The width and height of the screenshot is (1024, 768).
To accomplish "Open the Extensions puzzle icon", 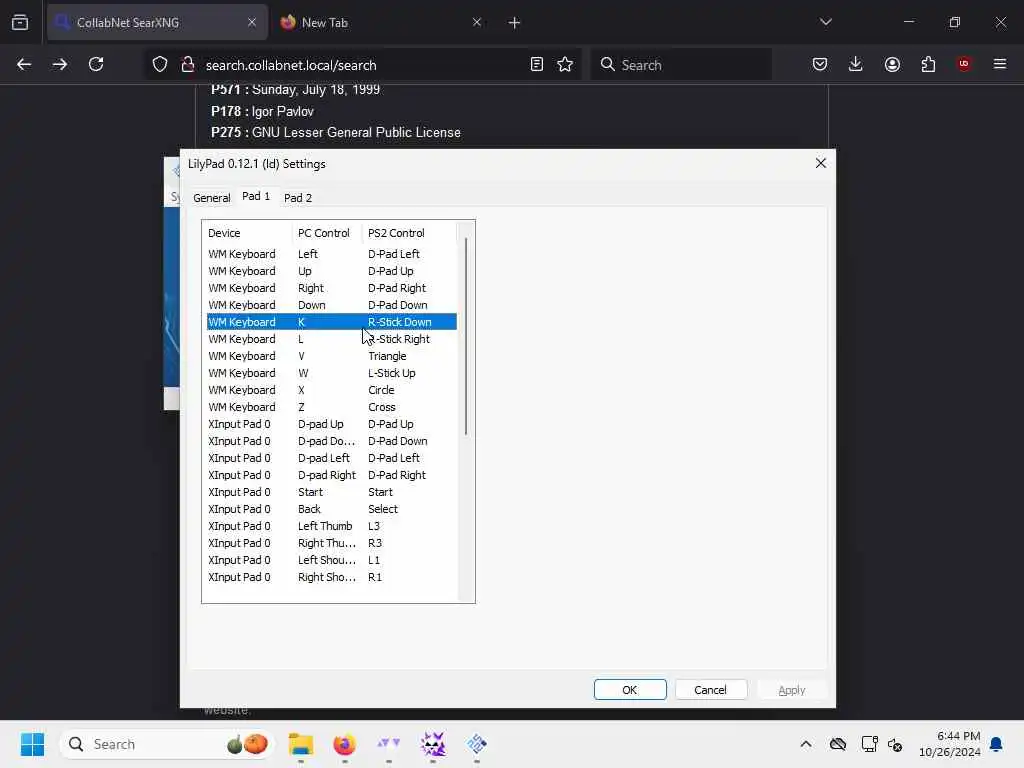I will [x=928, y=64].
